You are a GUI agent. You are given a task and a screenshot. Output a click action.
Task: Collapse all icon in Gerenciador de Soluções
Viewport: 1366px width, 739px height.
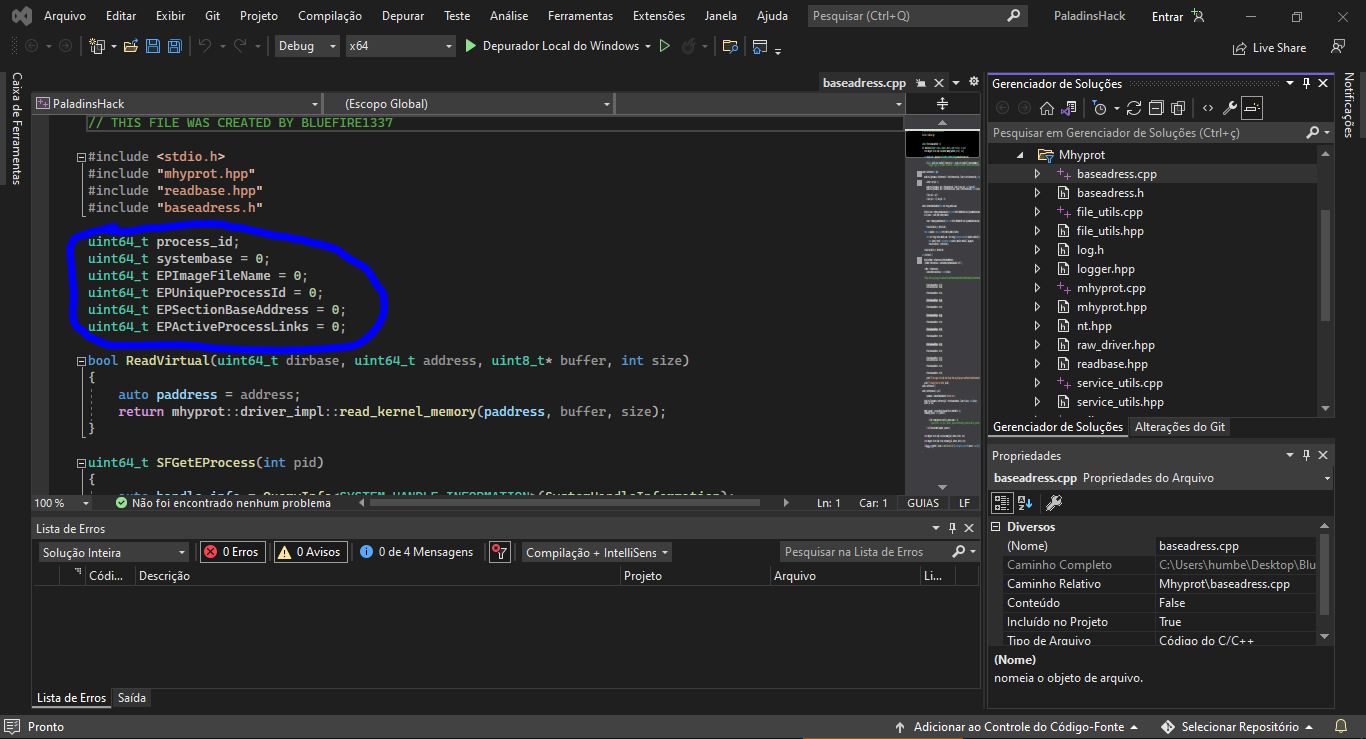coord(1156,108)
